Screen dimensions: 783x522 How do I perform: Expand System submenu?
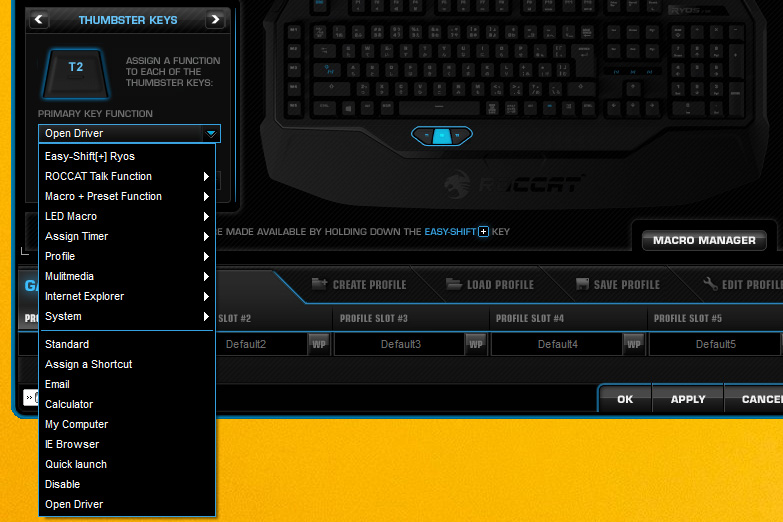(x=127, y=316)
